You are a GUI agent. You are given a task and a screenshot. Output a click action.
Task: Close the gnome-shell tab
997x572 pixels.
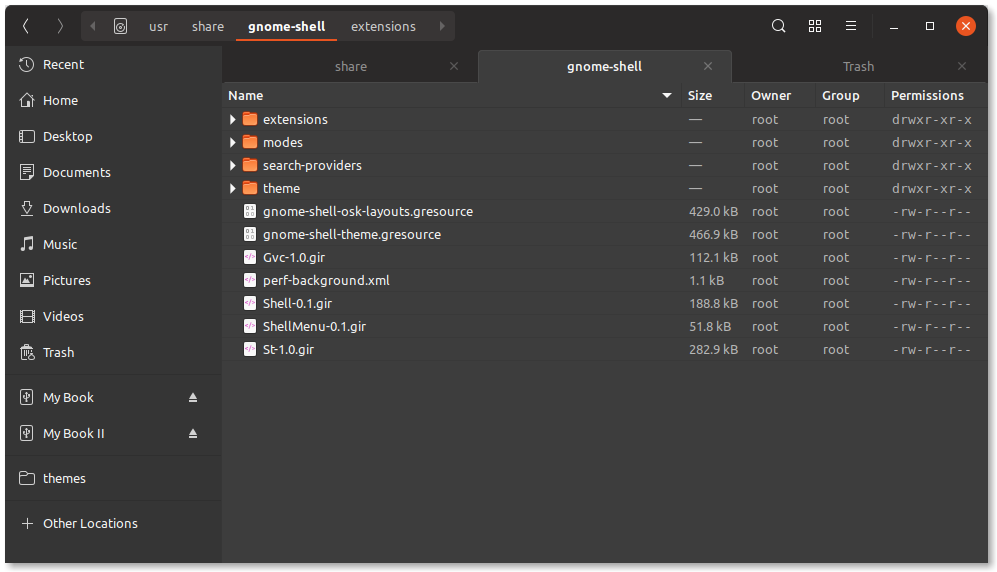point(708,66)
